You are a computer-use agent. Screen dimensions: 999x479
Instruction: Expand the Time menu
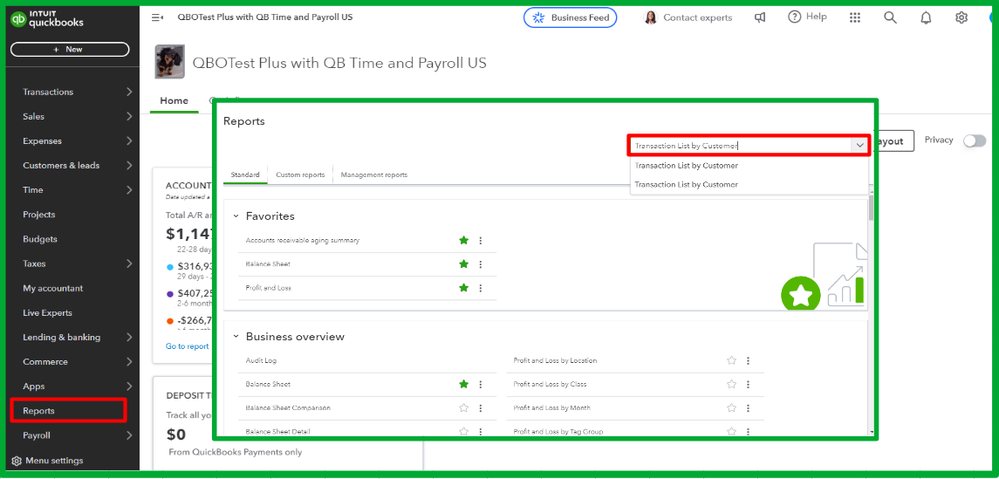pyautogui.click(x=129, y=190)
